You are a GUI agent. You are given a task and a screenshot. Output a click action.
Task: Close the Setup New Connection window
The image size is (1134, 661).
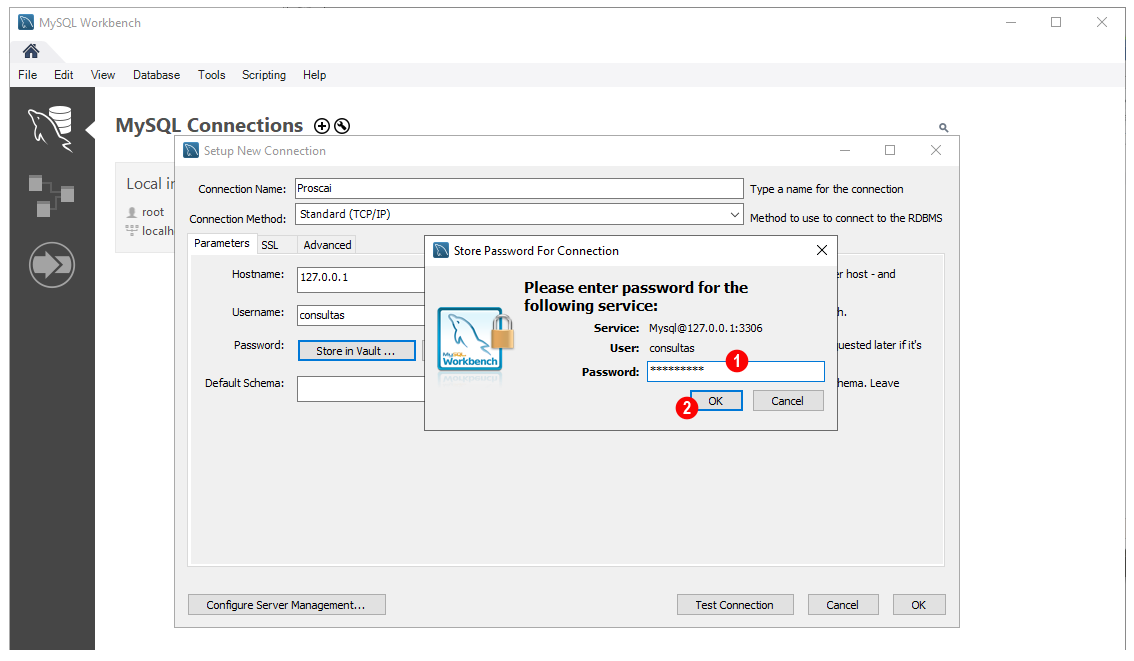[936, 150]
